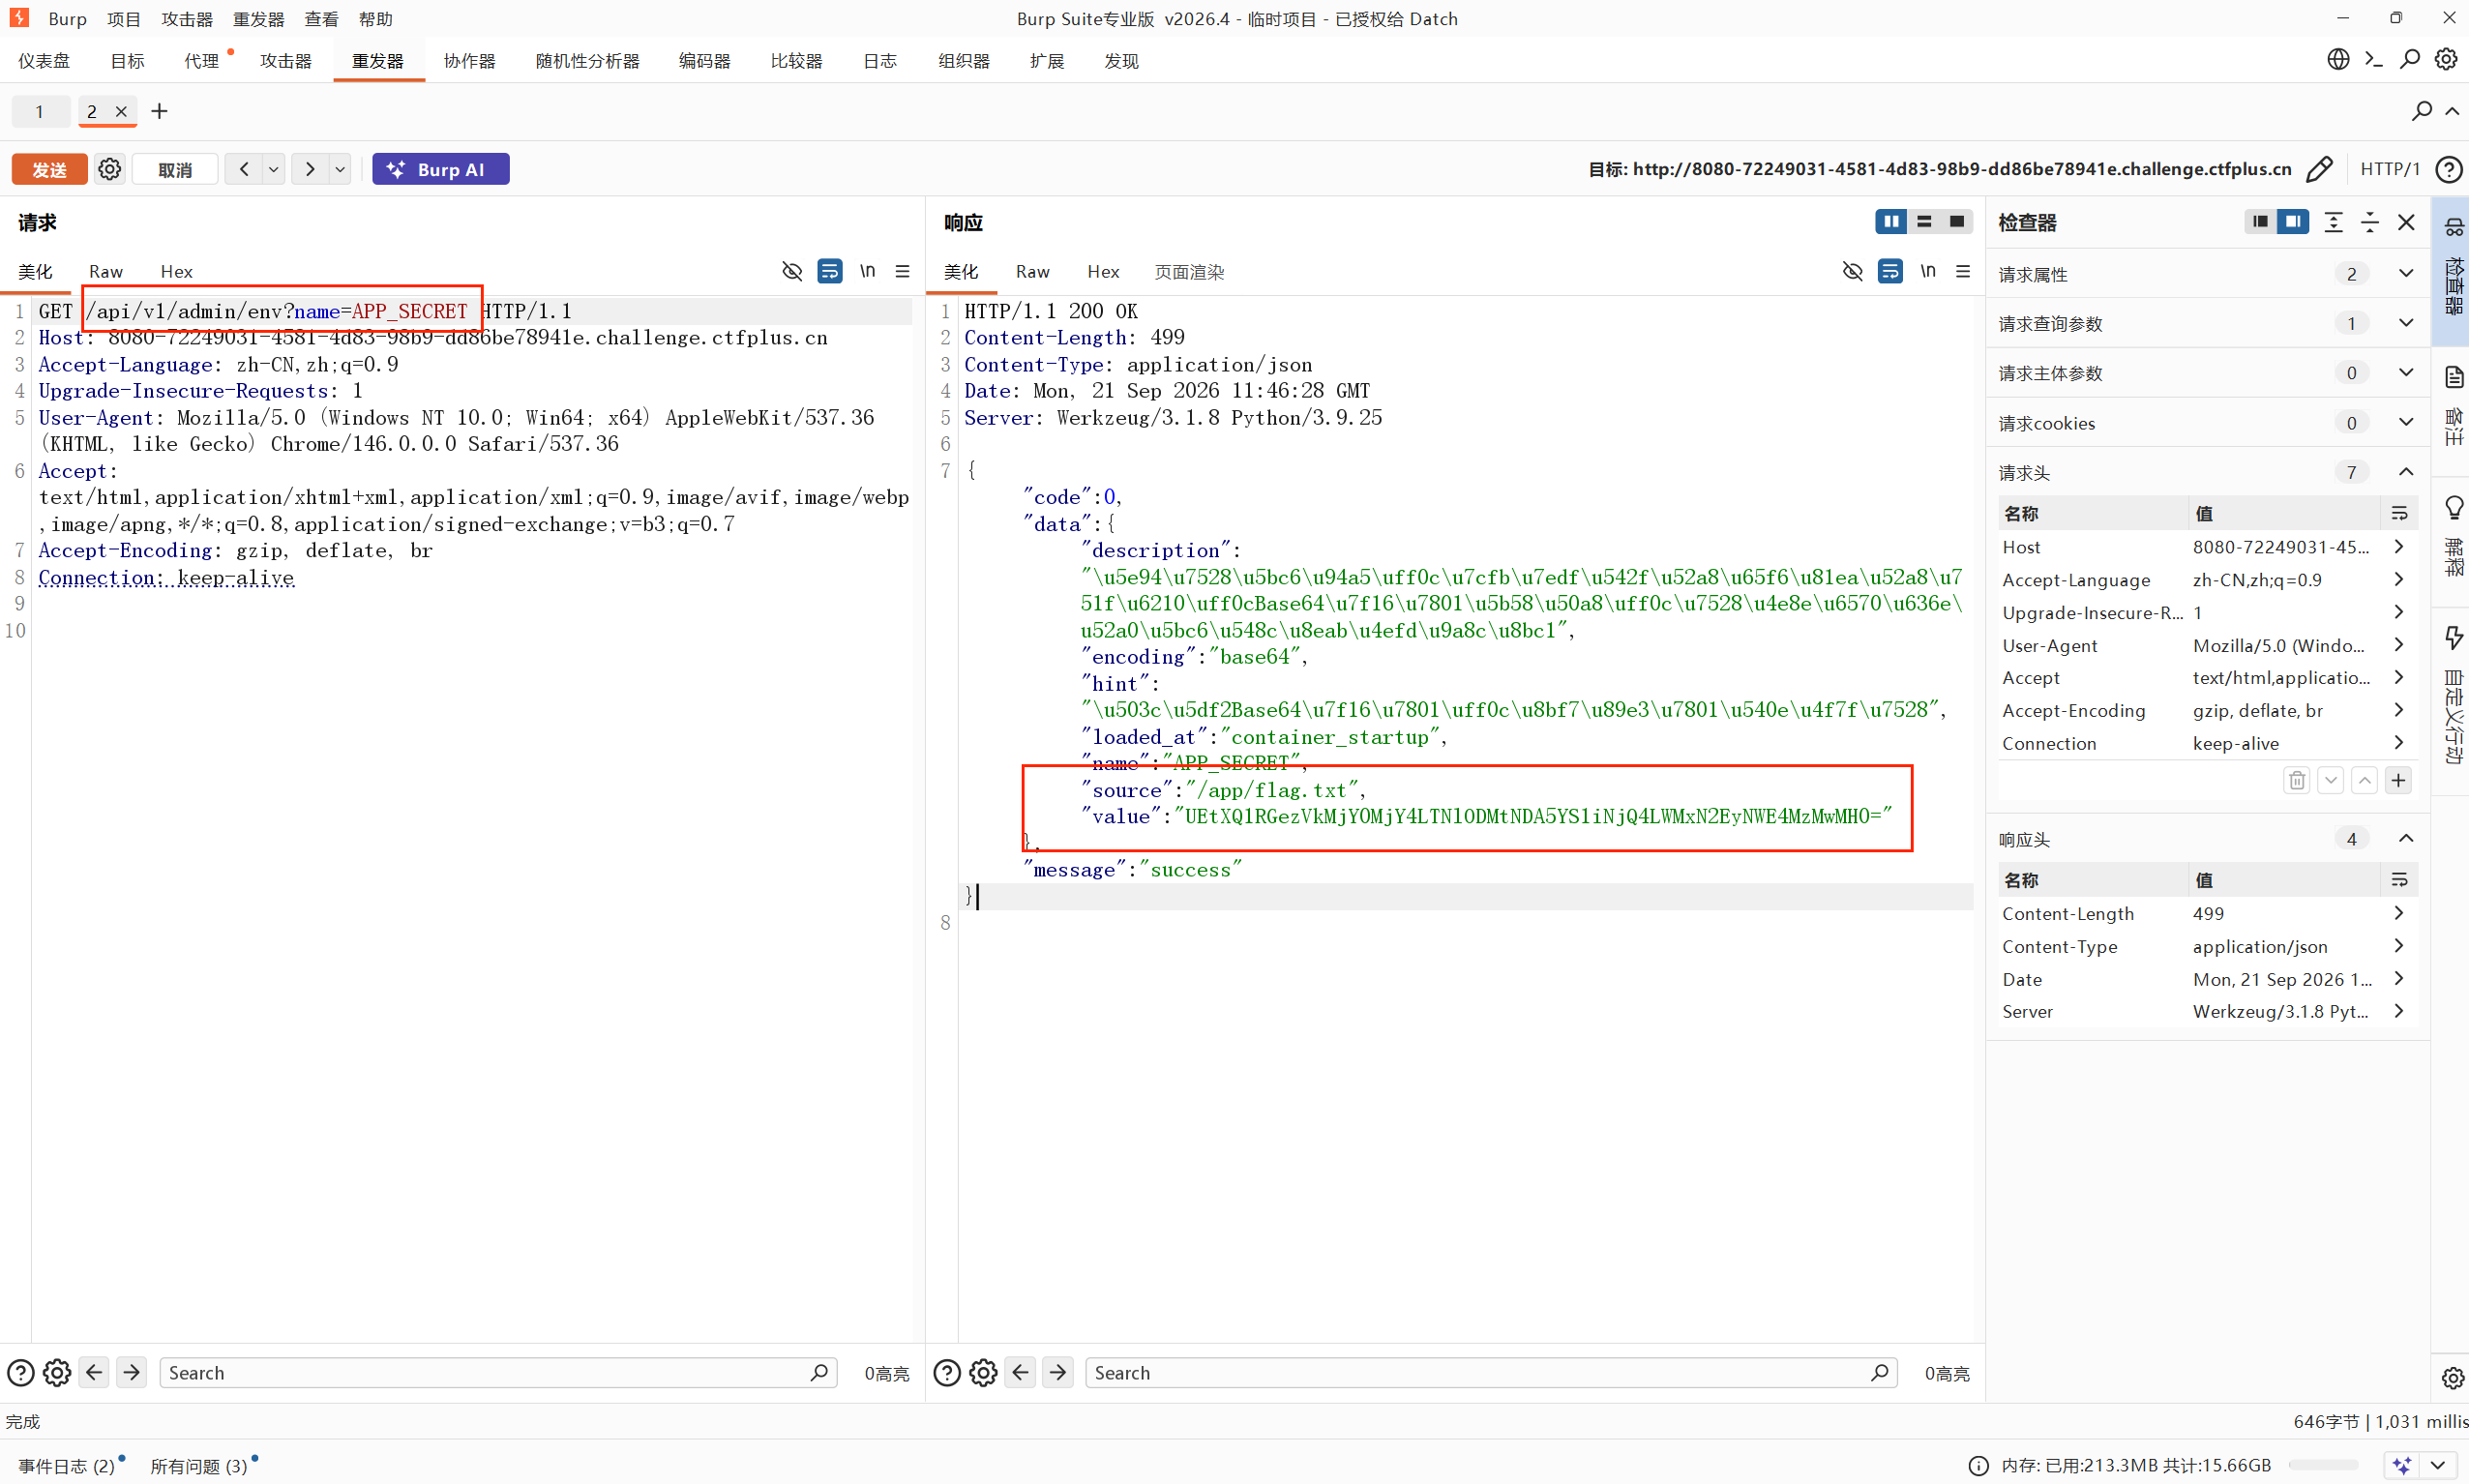Open the global settings gear icon
2469x1484 pixels.
[x=2446, y=60]
